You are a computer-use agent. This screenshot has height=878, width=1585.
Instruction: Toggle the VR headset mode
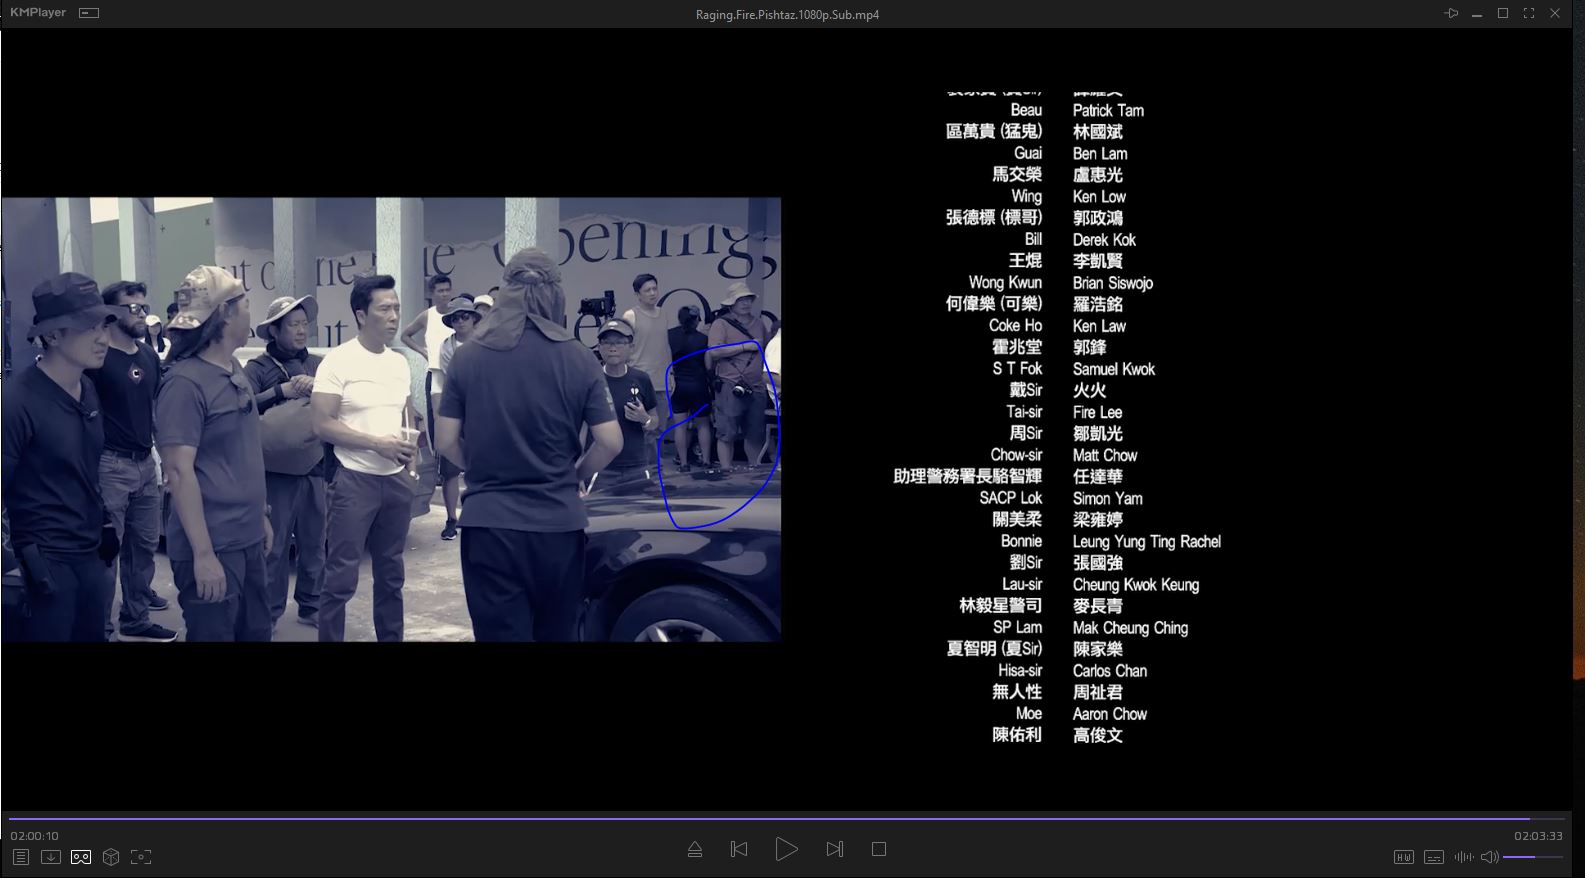coord(81,857)
